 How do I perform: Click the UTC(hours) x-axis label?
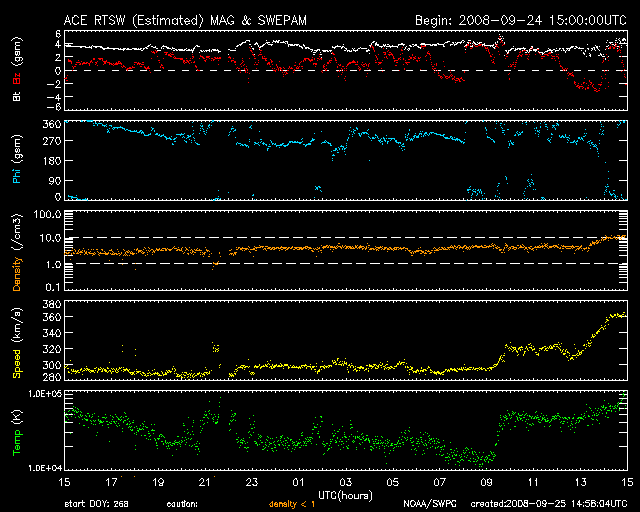point(346,494)
